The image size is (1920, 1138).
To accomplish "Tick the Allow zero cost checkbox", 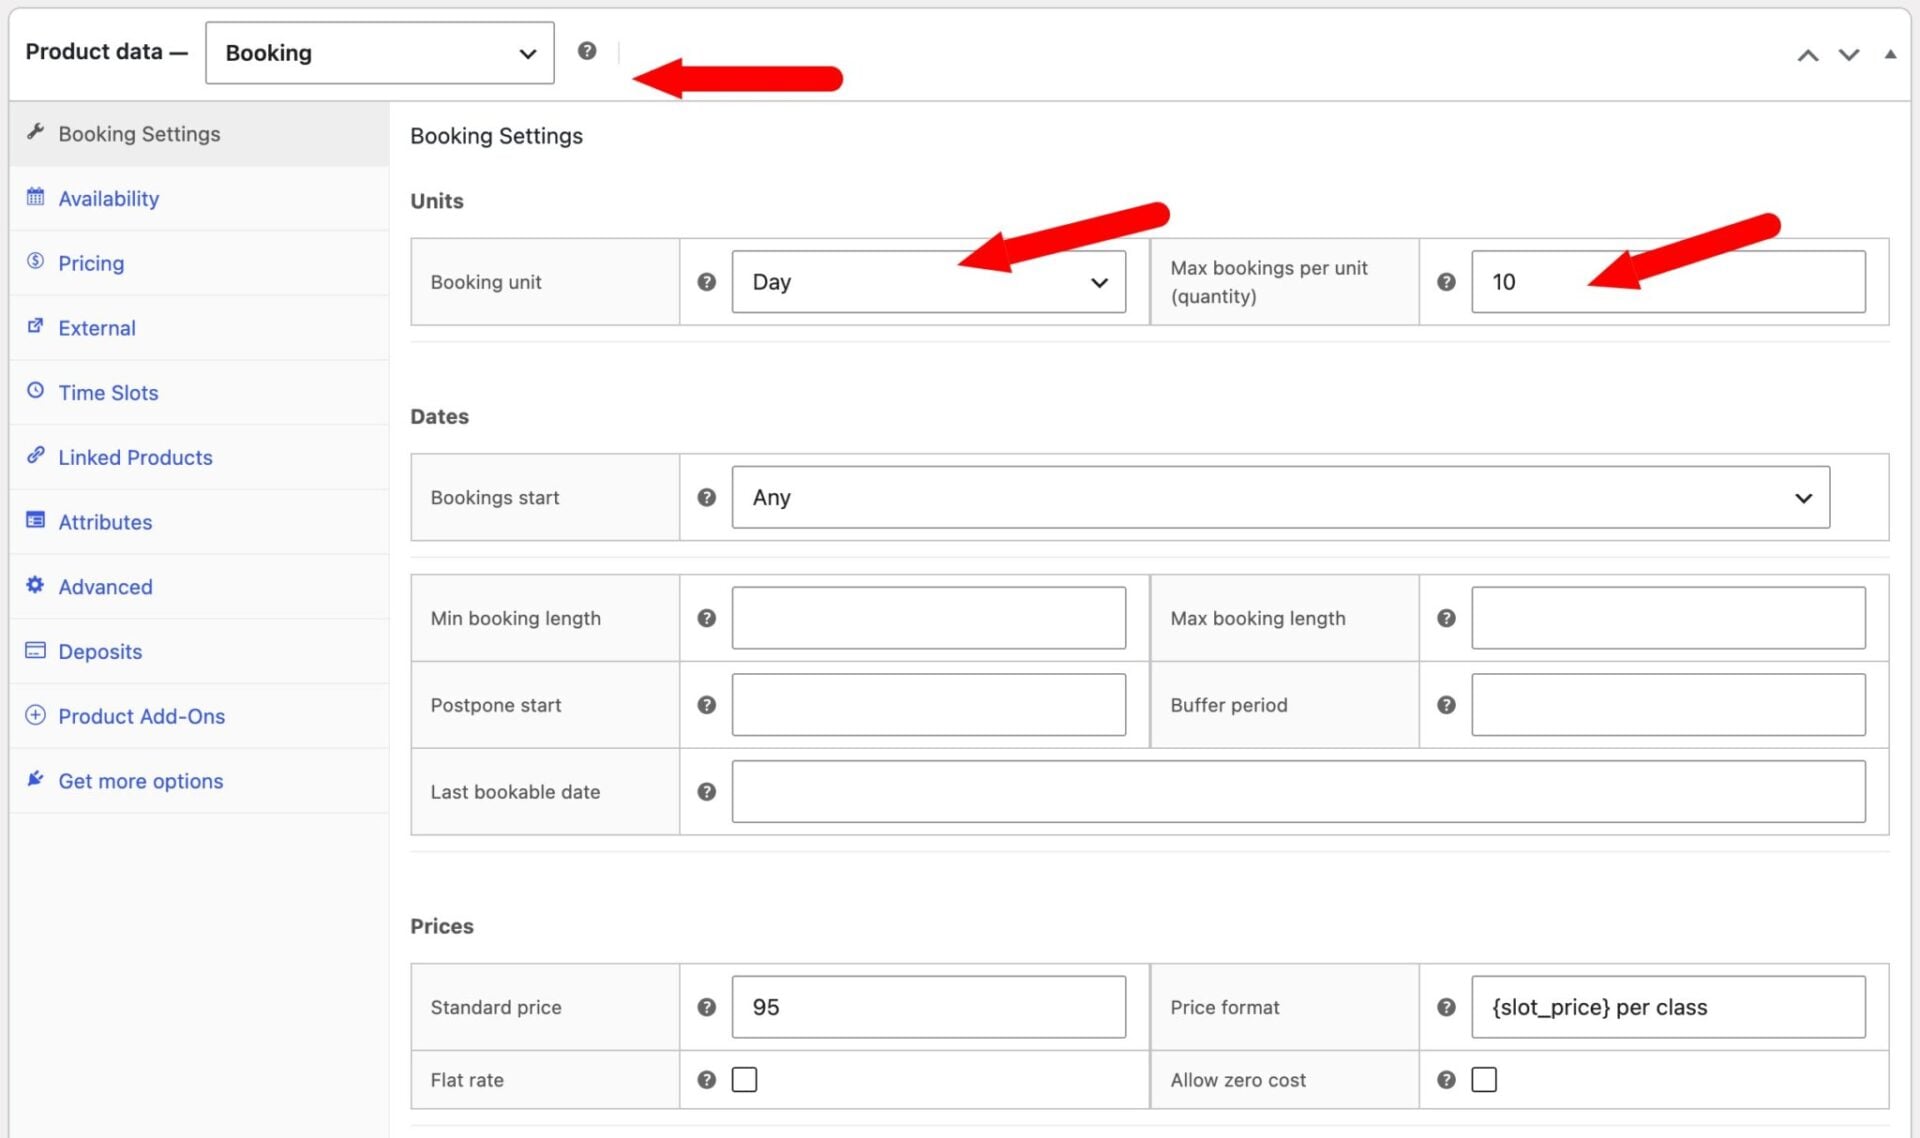I will tap(1484, 1080).
